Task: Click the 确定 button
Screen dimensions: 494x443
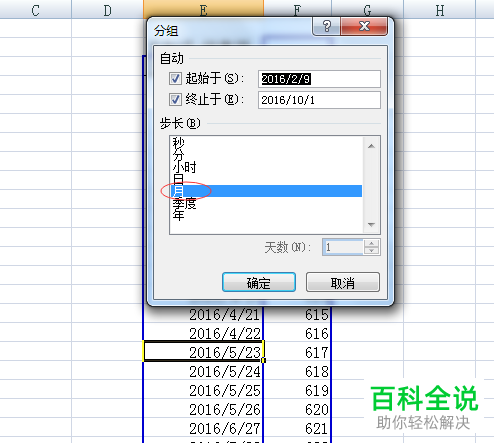Action: (x=259, y=282)
